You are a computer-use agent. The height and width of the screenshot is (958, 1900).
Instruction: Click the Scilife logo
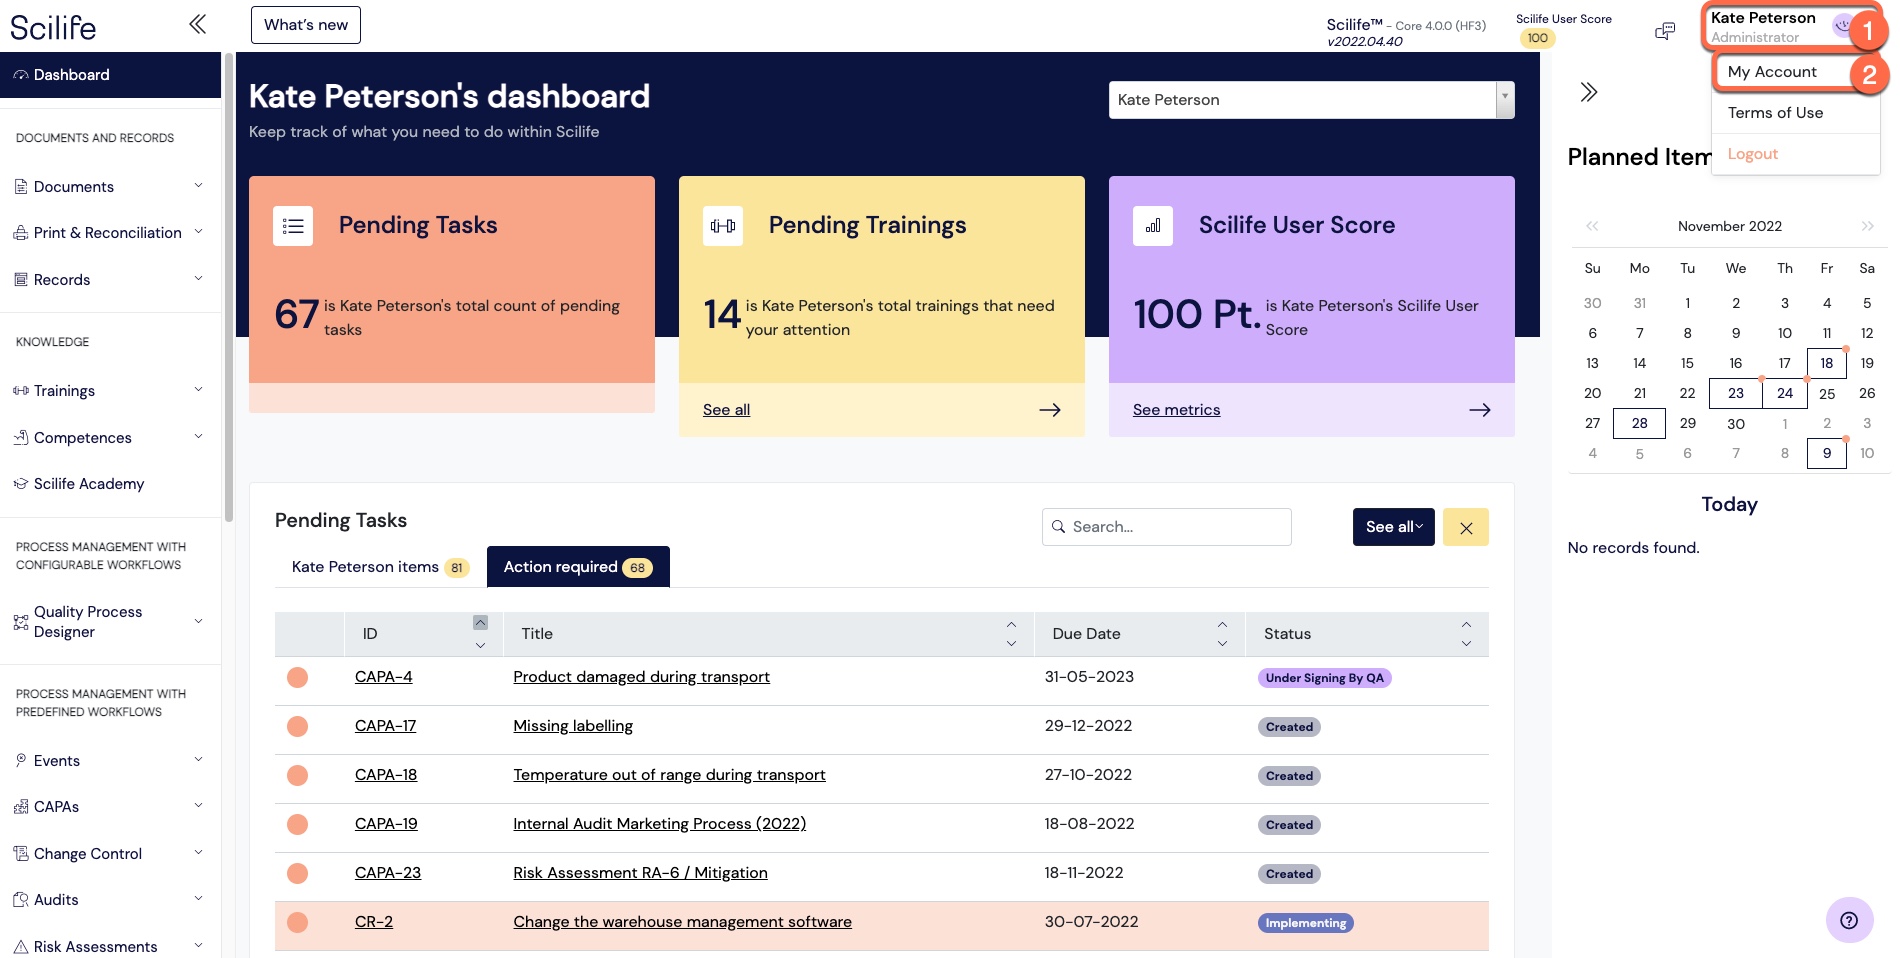pyautogui.click(x=53, y=27)
